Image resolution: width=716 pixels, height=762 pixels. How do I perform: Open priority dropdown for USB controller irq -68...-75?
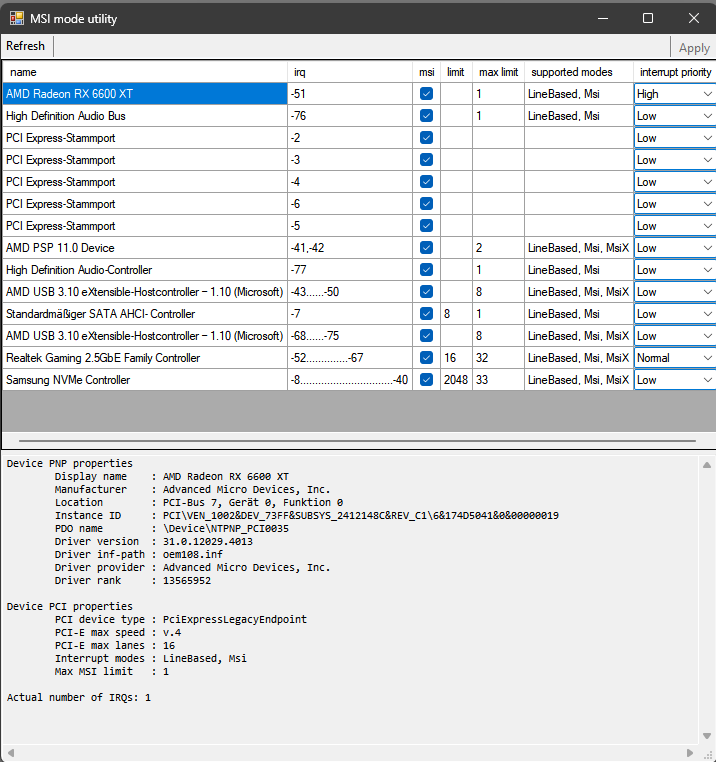click(675, 336)
